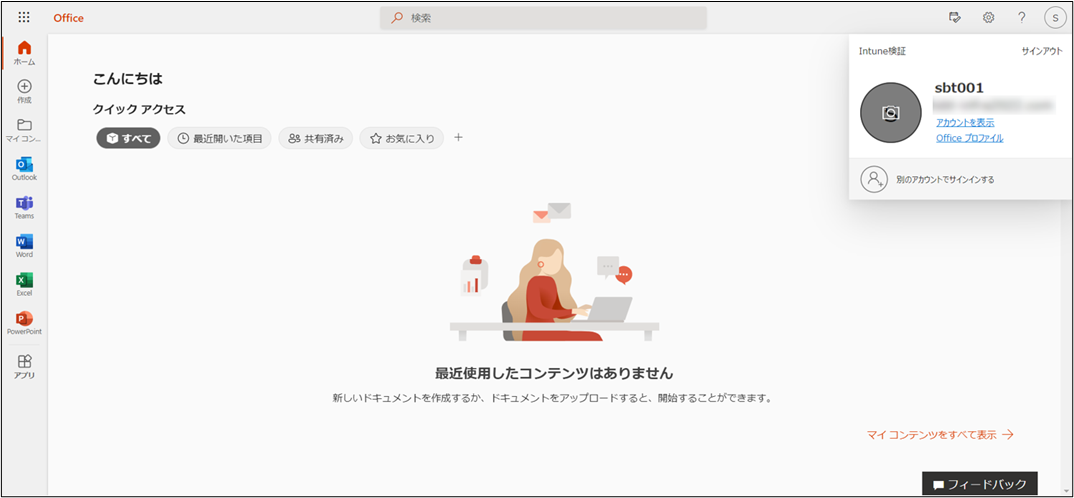Click サインアウト to sign out

[x=1041, y=50]
